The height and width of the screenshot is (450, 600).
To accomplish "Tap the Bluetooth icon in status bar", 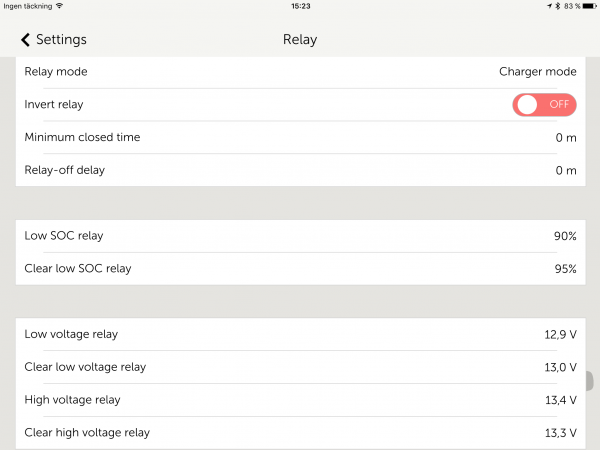I will [x=557, y=6].
